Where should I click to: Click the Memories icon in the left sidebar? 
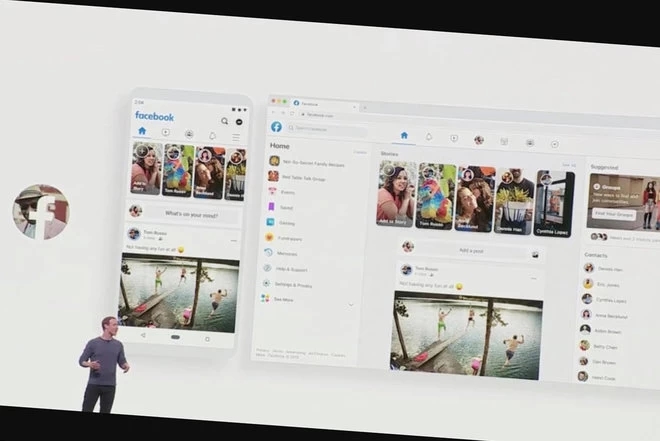point(270,253)
